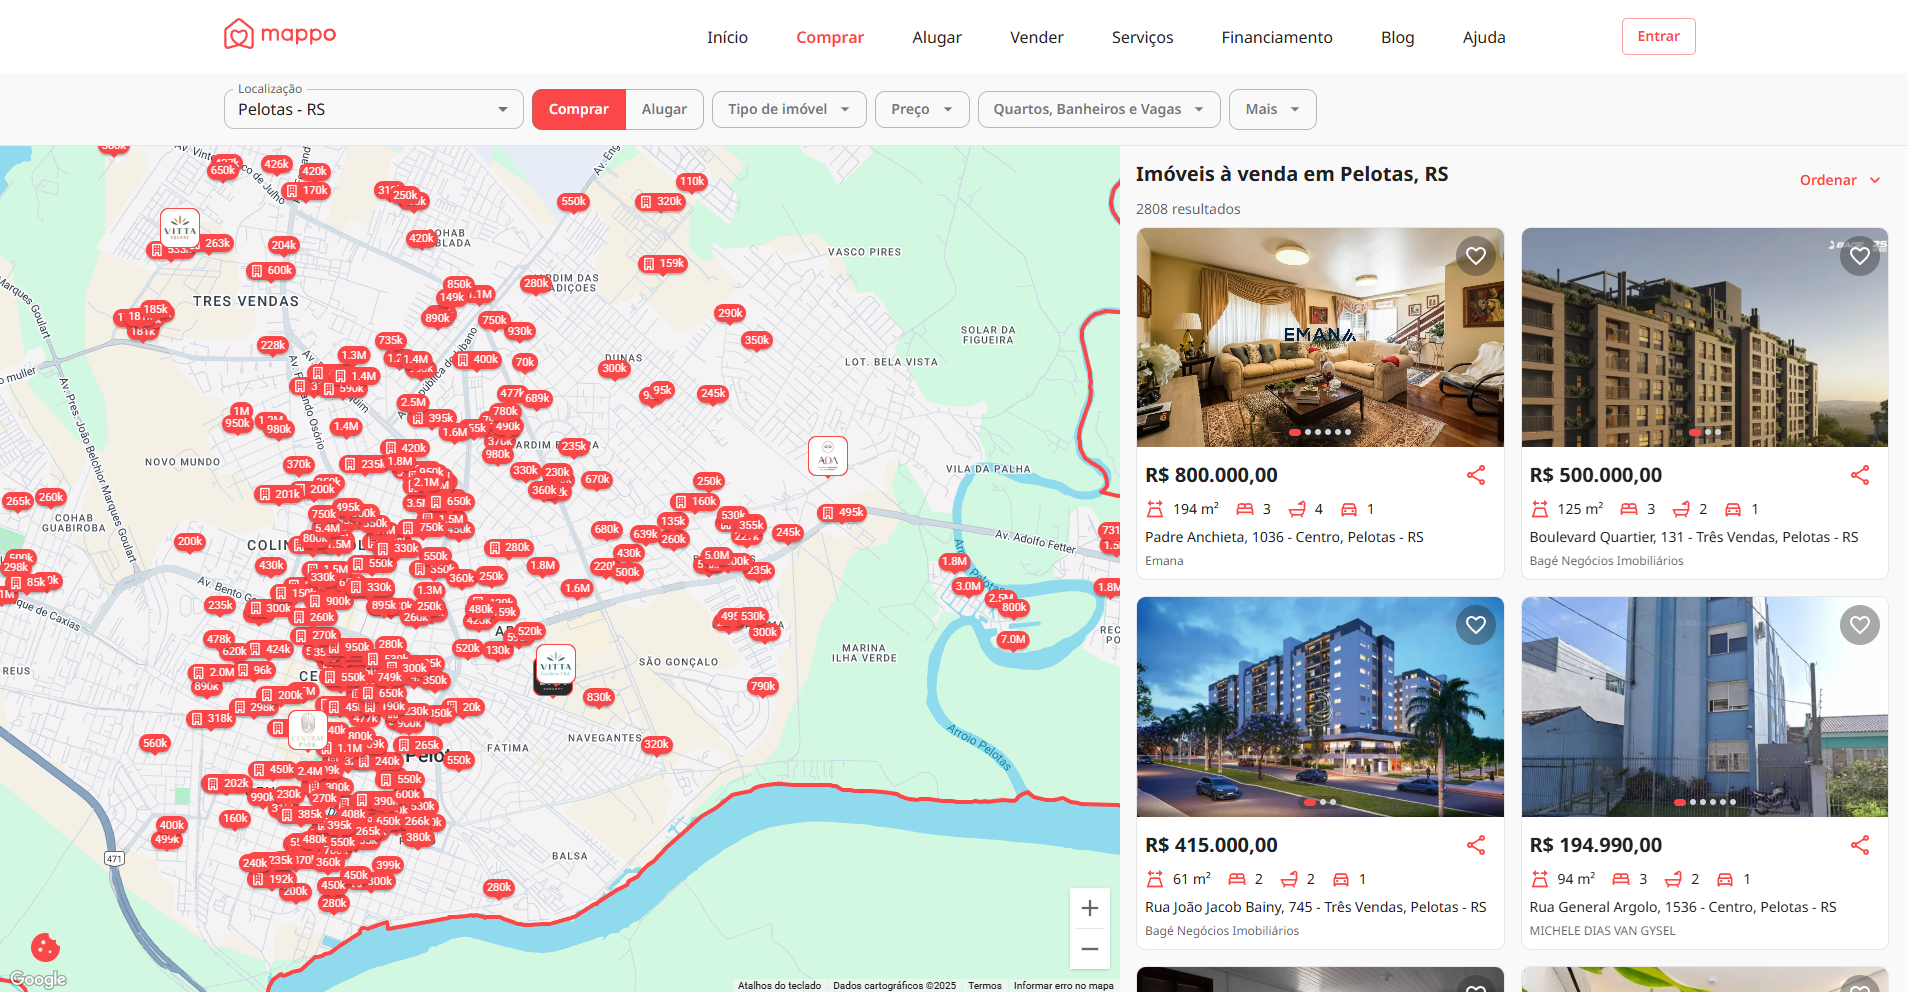Viewport: 1908px width, 992px height.
Task: Click the 7.0M price marker on map
Action: coord(1012,640)
